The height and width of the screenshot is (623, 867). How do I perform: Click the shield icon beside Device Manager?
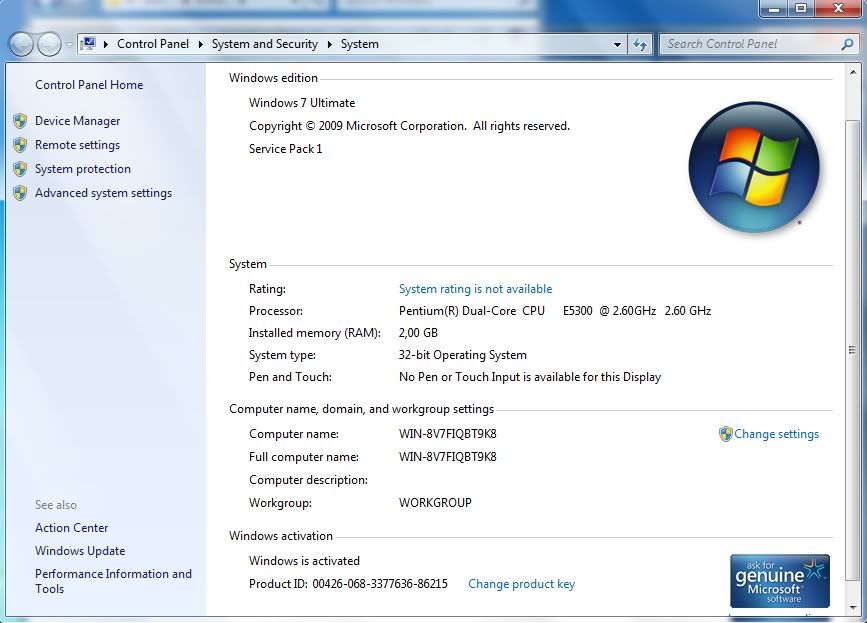[20, 121]
